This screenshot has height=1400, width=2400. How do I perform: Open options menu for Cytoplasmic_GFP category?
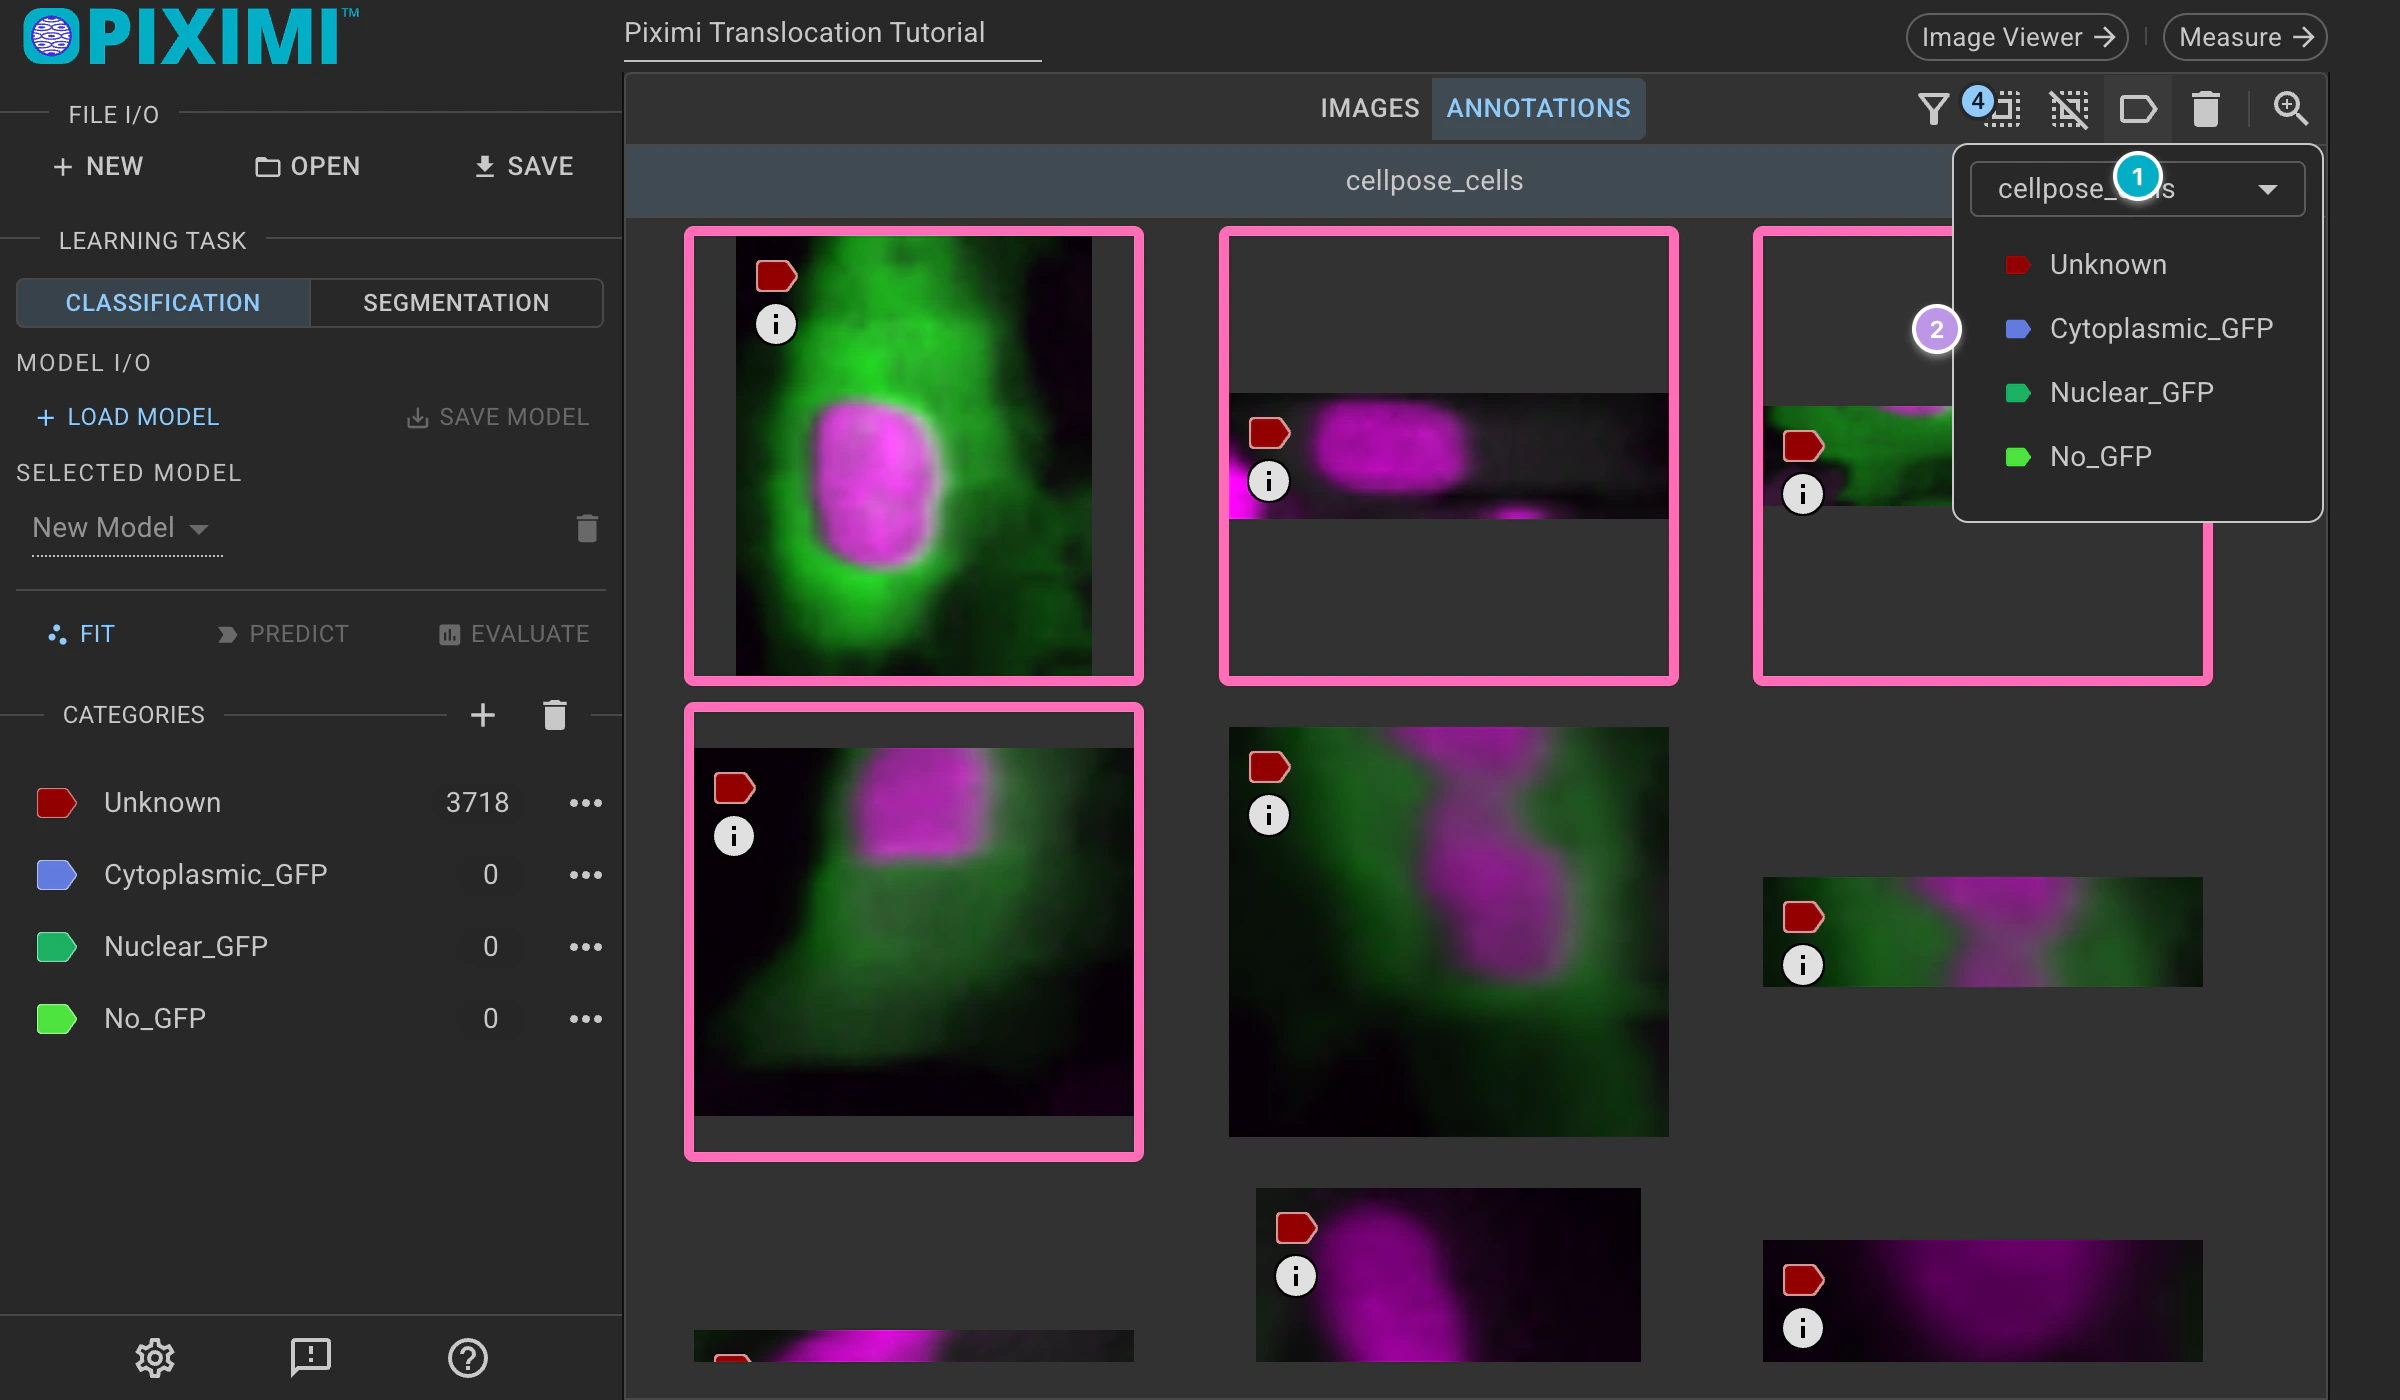586,875
